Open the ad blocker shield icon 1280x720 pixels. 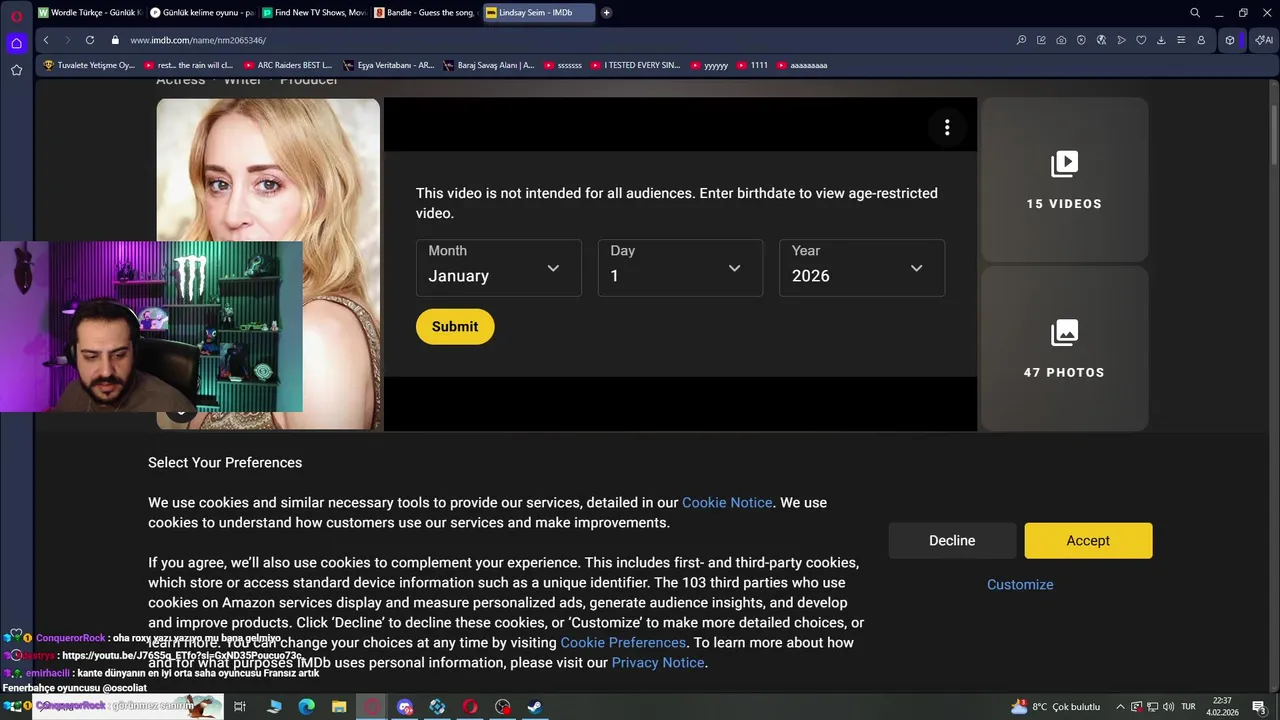[x=1081, y=40]
